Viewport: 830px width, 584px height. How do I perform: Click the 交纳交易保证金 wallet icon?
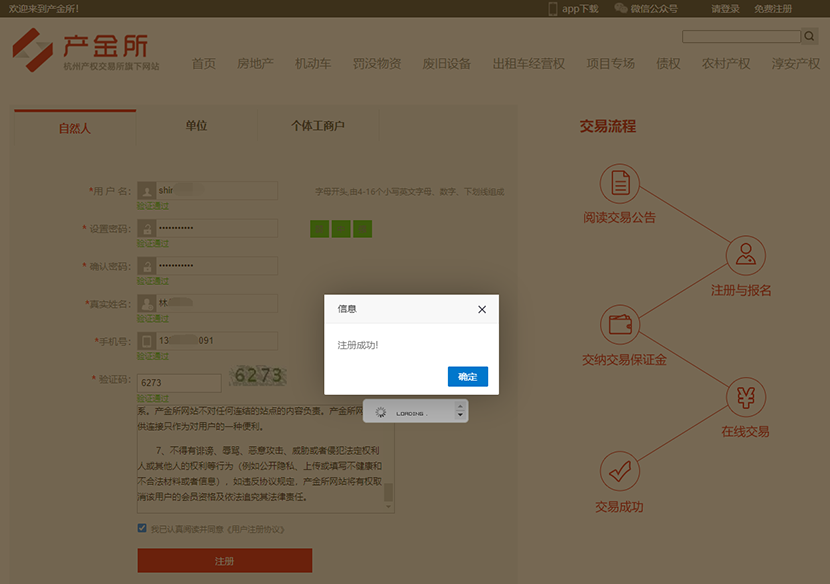point(619,325)
